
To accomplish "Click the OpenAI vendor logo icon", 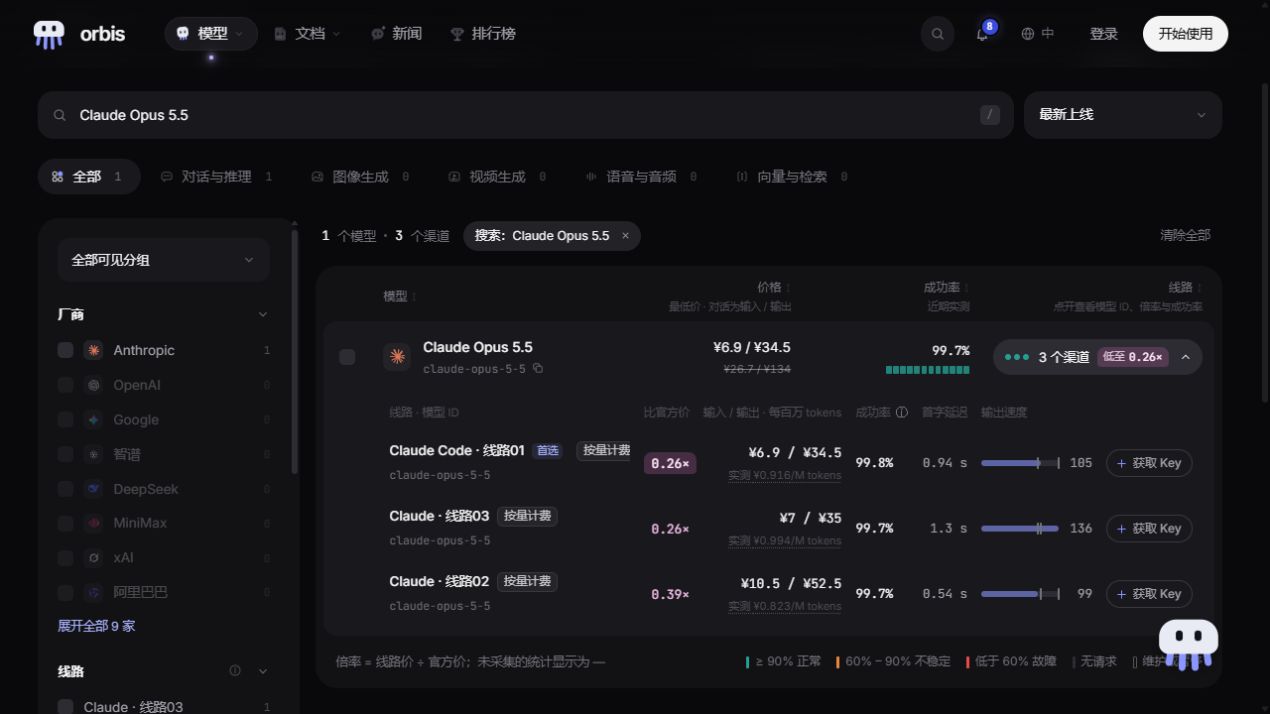I will [x=93, y=385].
